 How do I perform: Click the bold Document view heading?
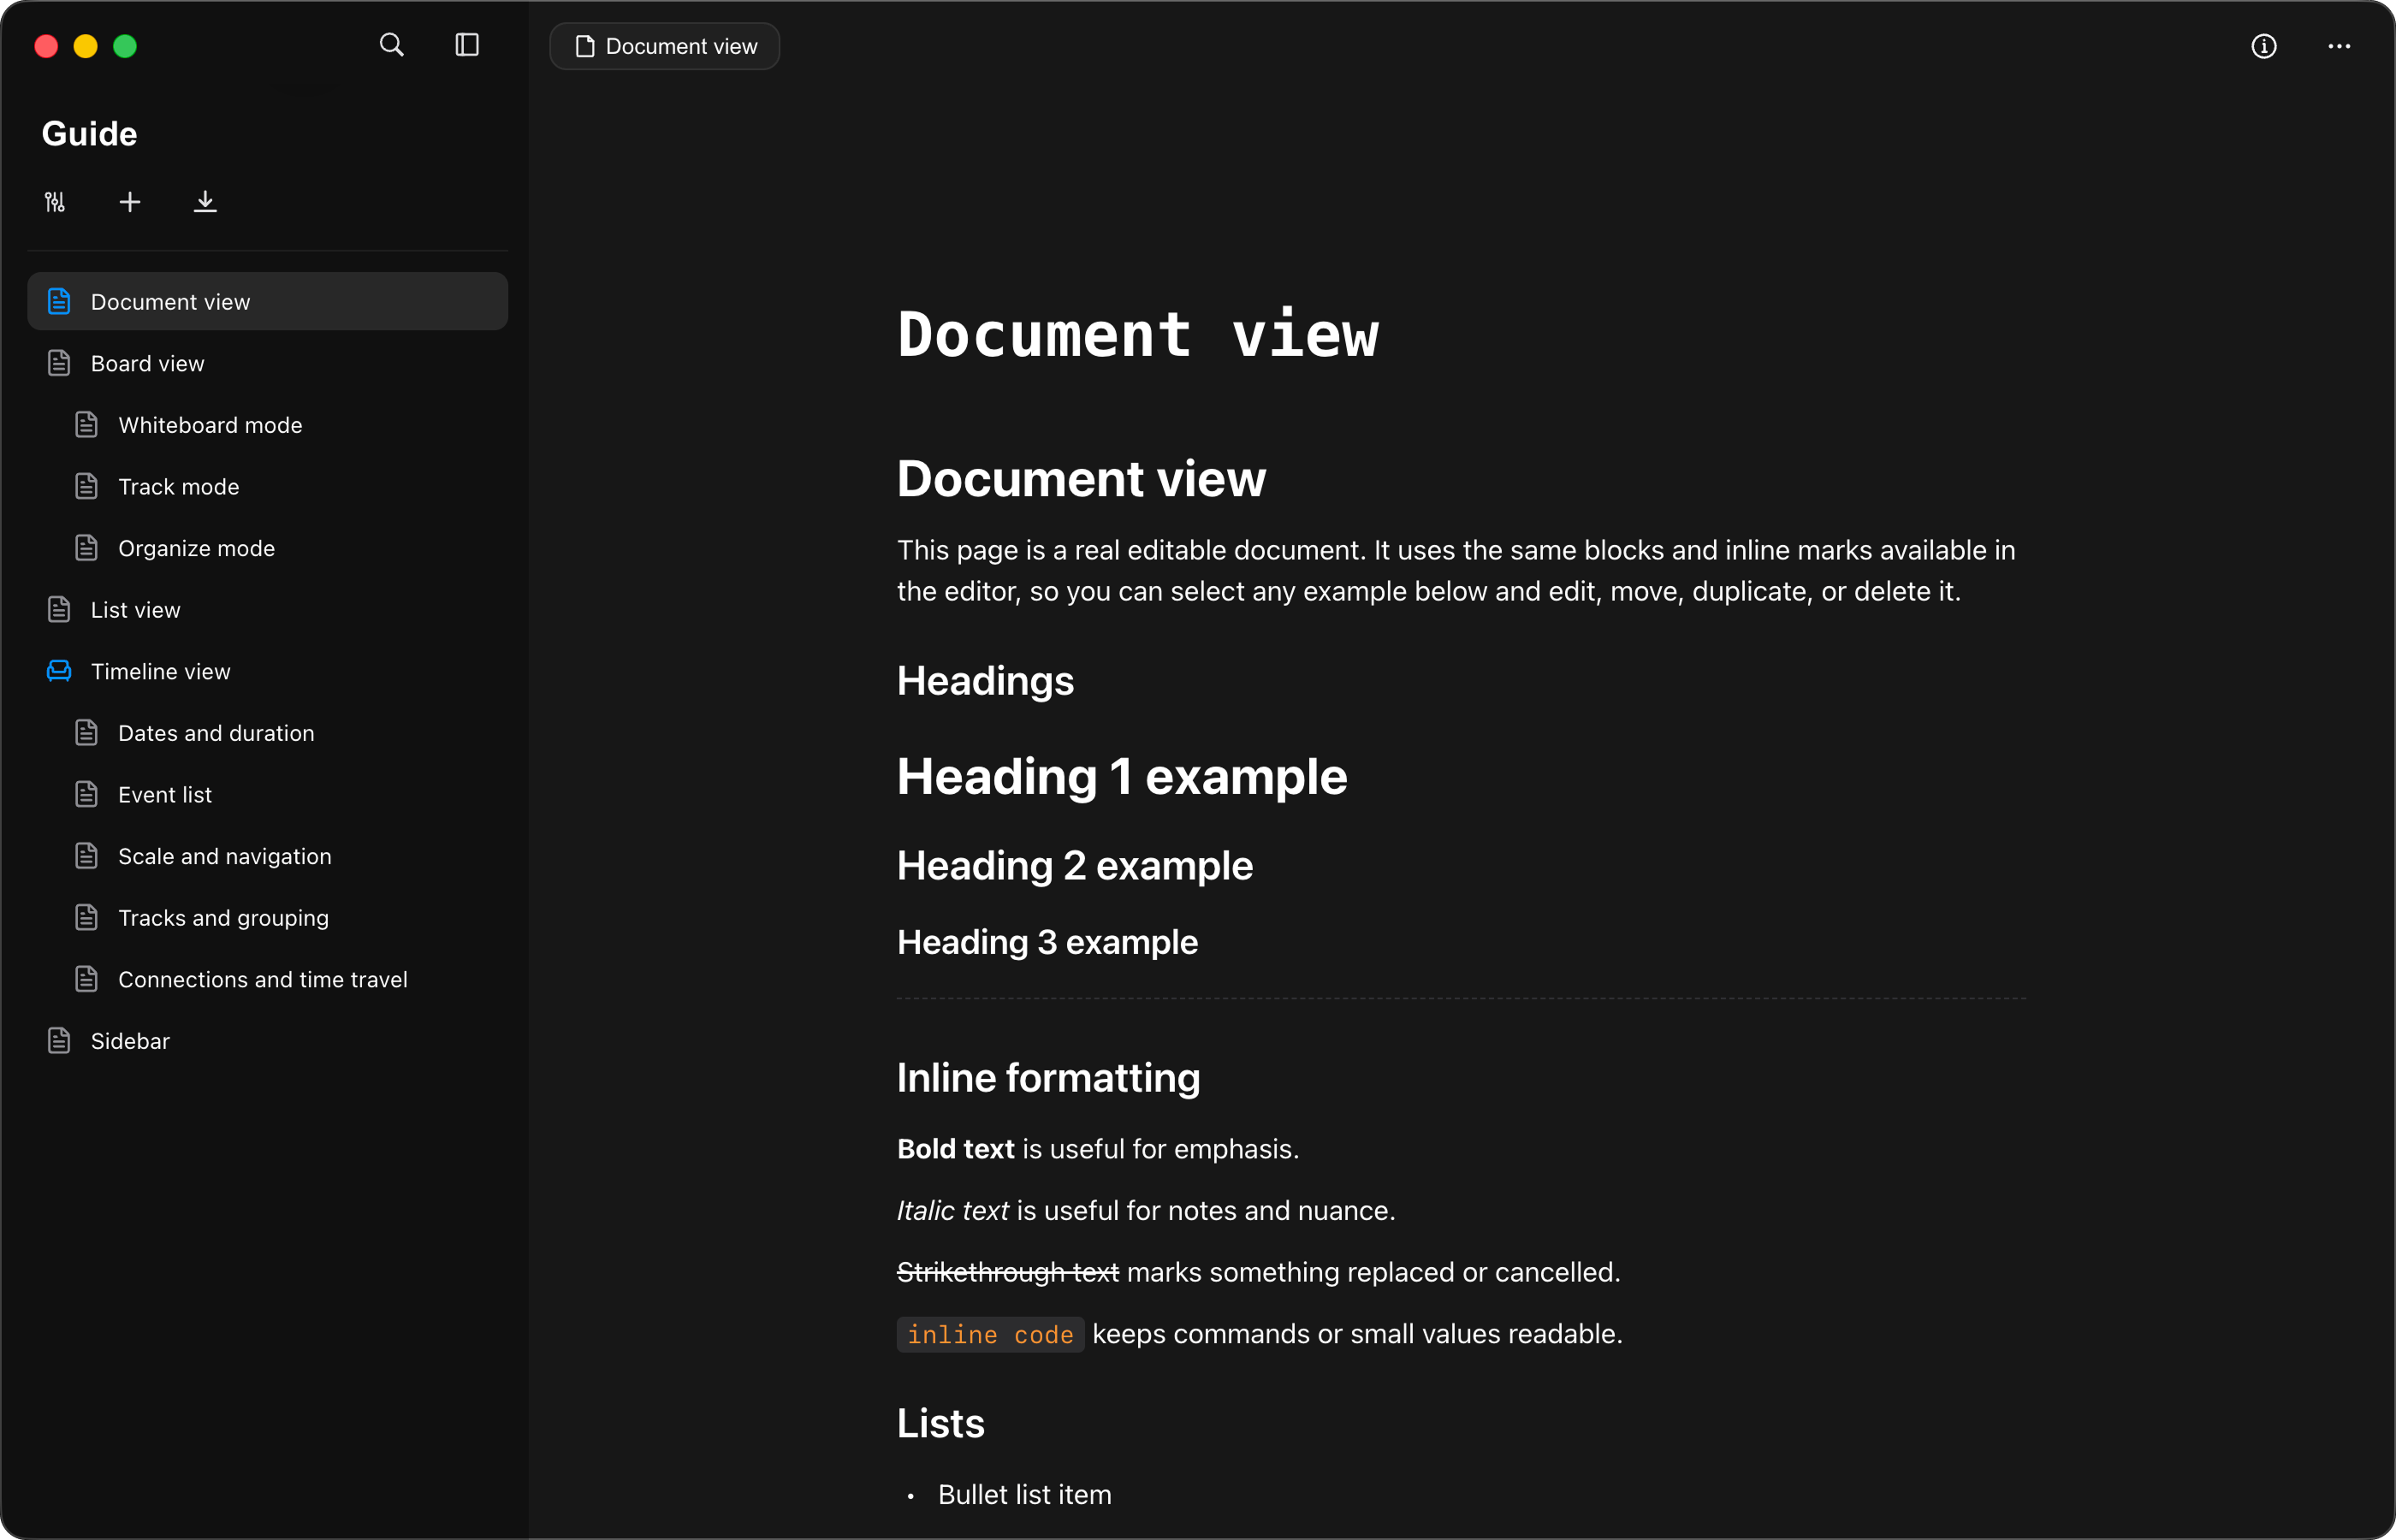(1081, 478)
